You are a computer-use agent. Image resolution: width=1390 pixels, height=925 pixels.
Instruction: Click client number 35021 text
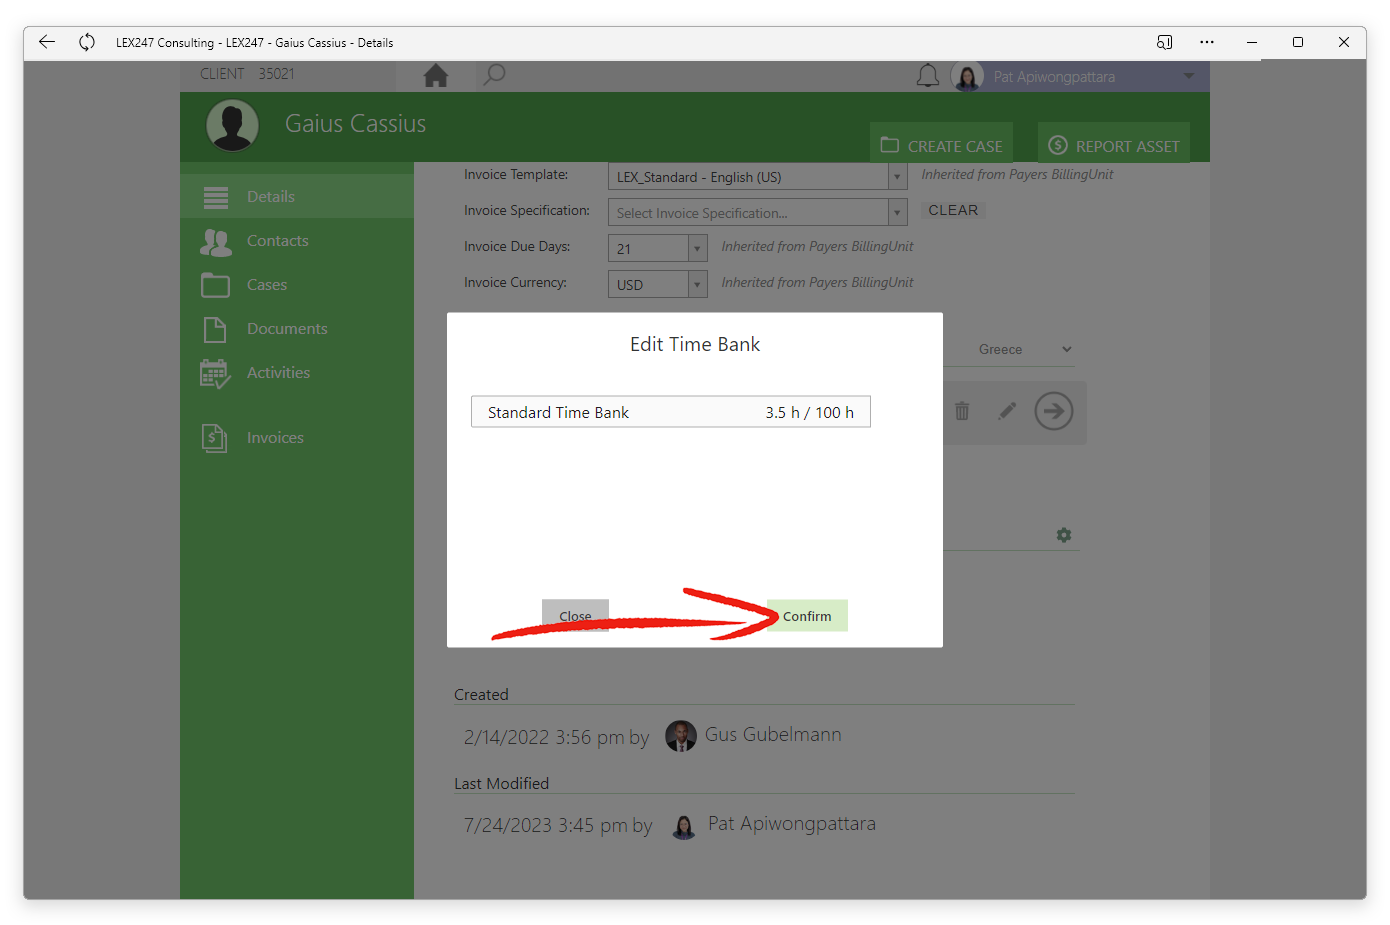pyautogui.click(x=276, y=74)
